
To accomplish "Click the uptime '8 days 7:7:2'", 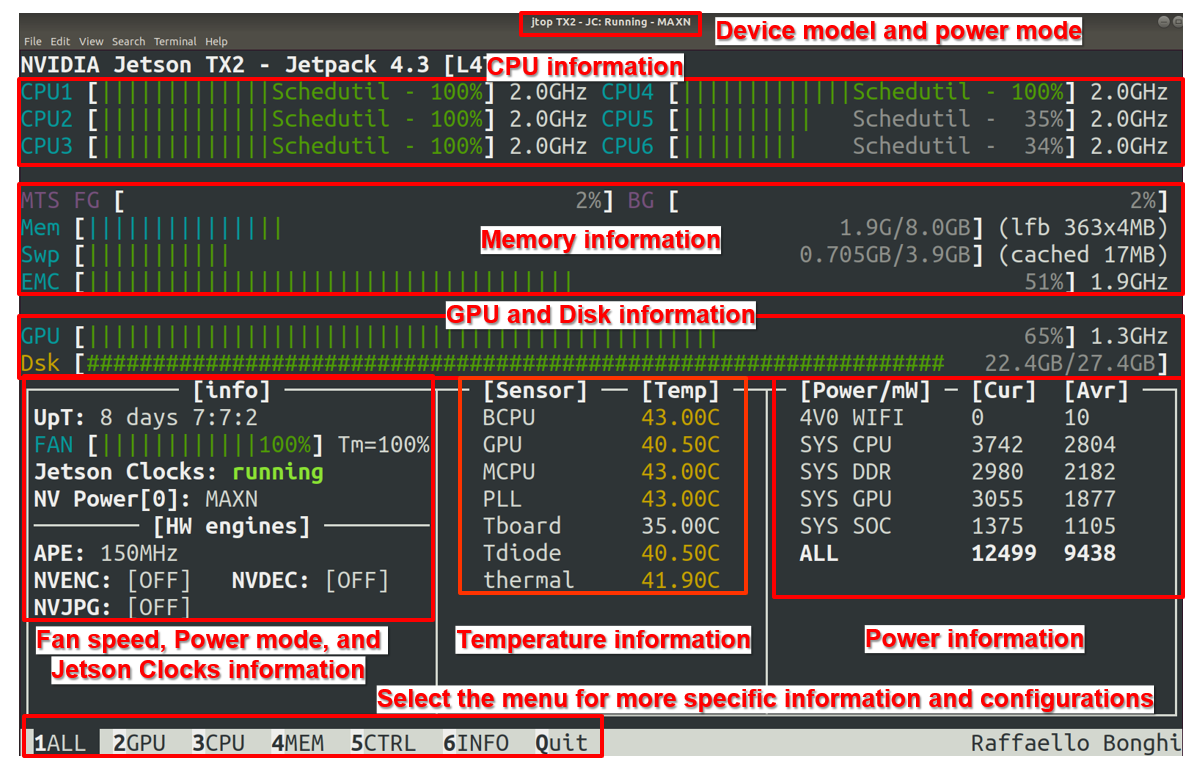I will click(x=178, y=417).
